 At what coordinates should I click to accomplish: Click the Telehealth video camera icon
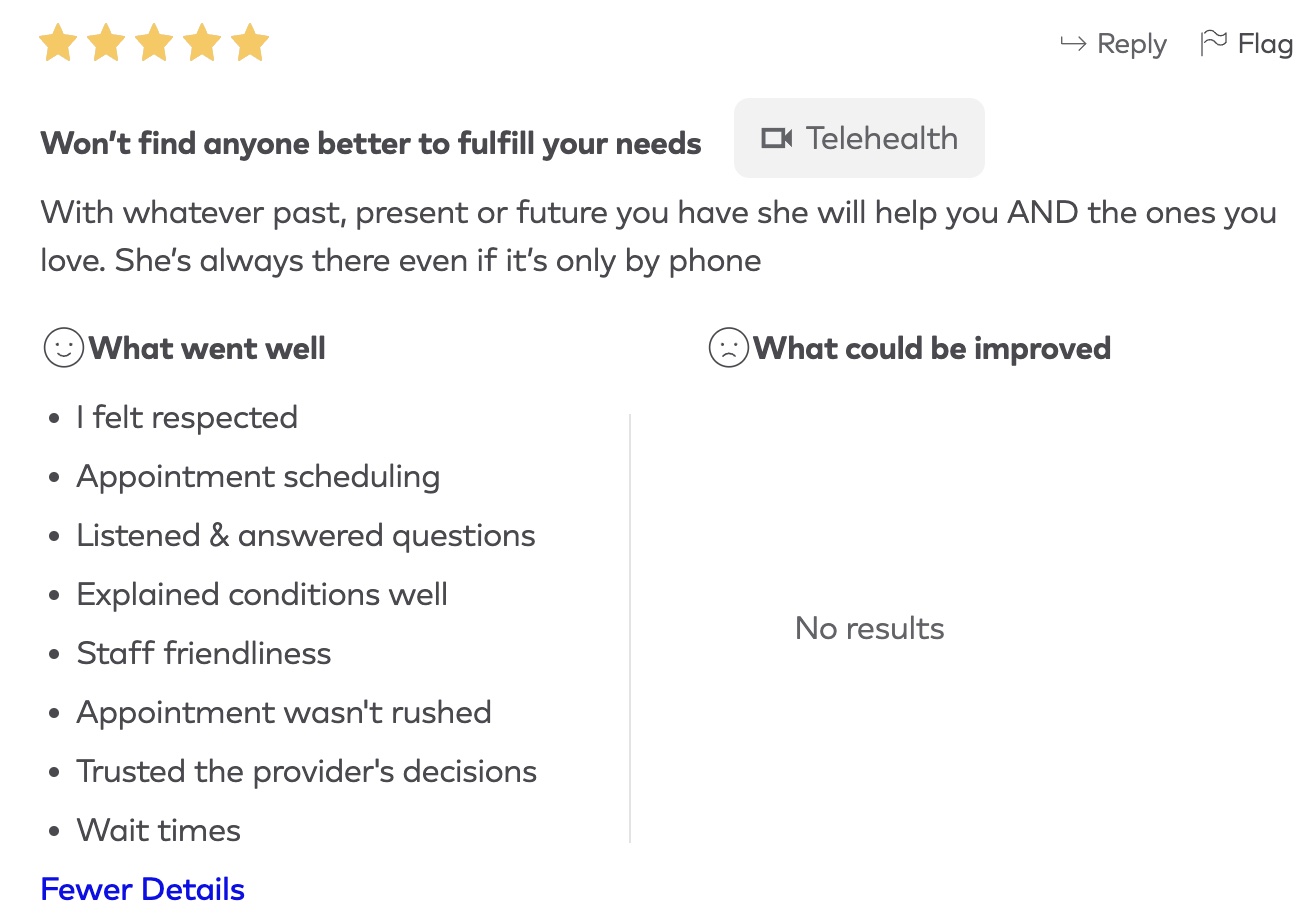pyautogui.click(x=776, y=138)
